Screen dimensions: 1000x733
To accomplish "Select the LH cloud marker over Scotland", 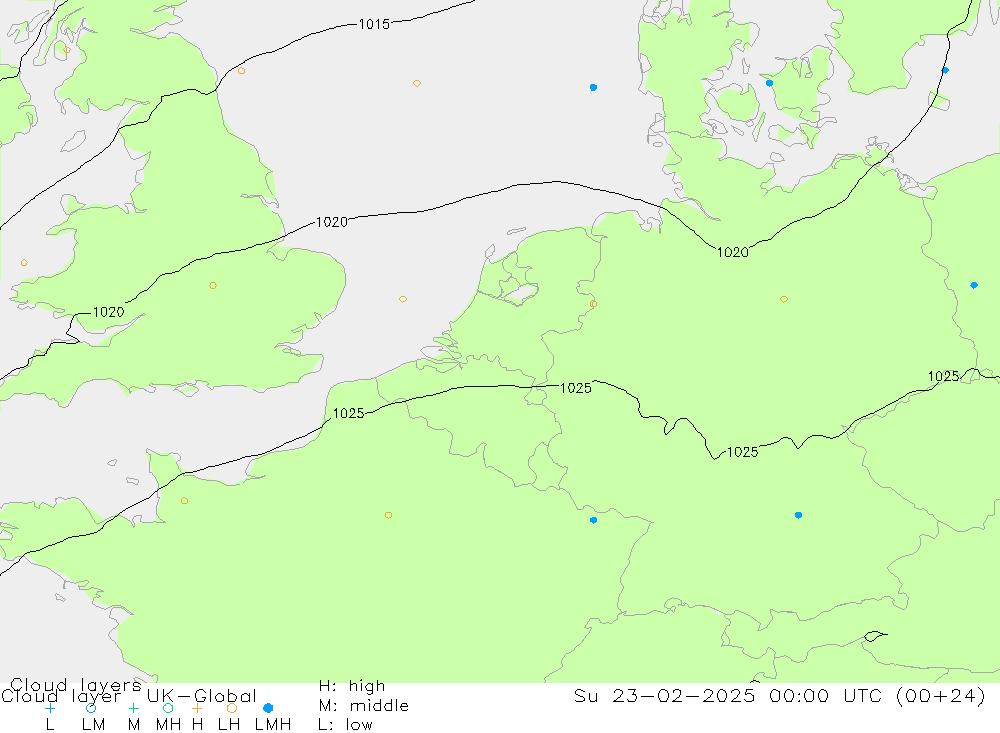I will (67, 50).
